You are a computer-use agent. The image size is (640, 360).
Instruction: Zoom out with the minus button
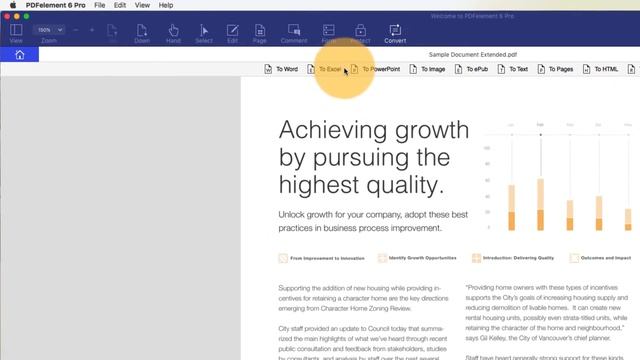coord(76,30)
